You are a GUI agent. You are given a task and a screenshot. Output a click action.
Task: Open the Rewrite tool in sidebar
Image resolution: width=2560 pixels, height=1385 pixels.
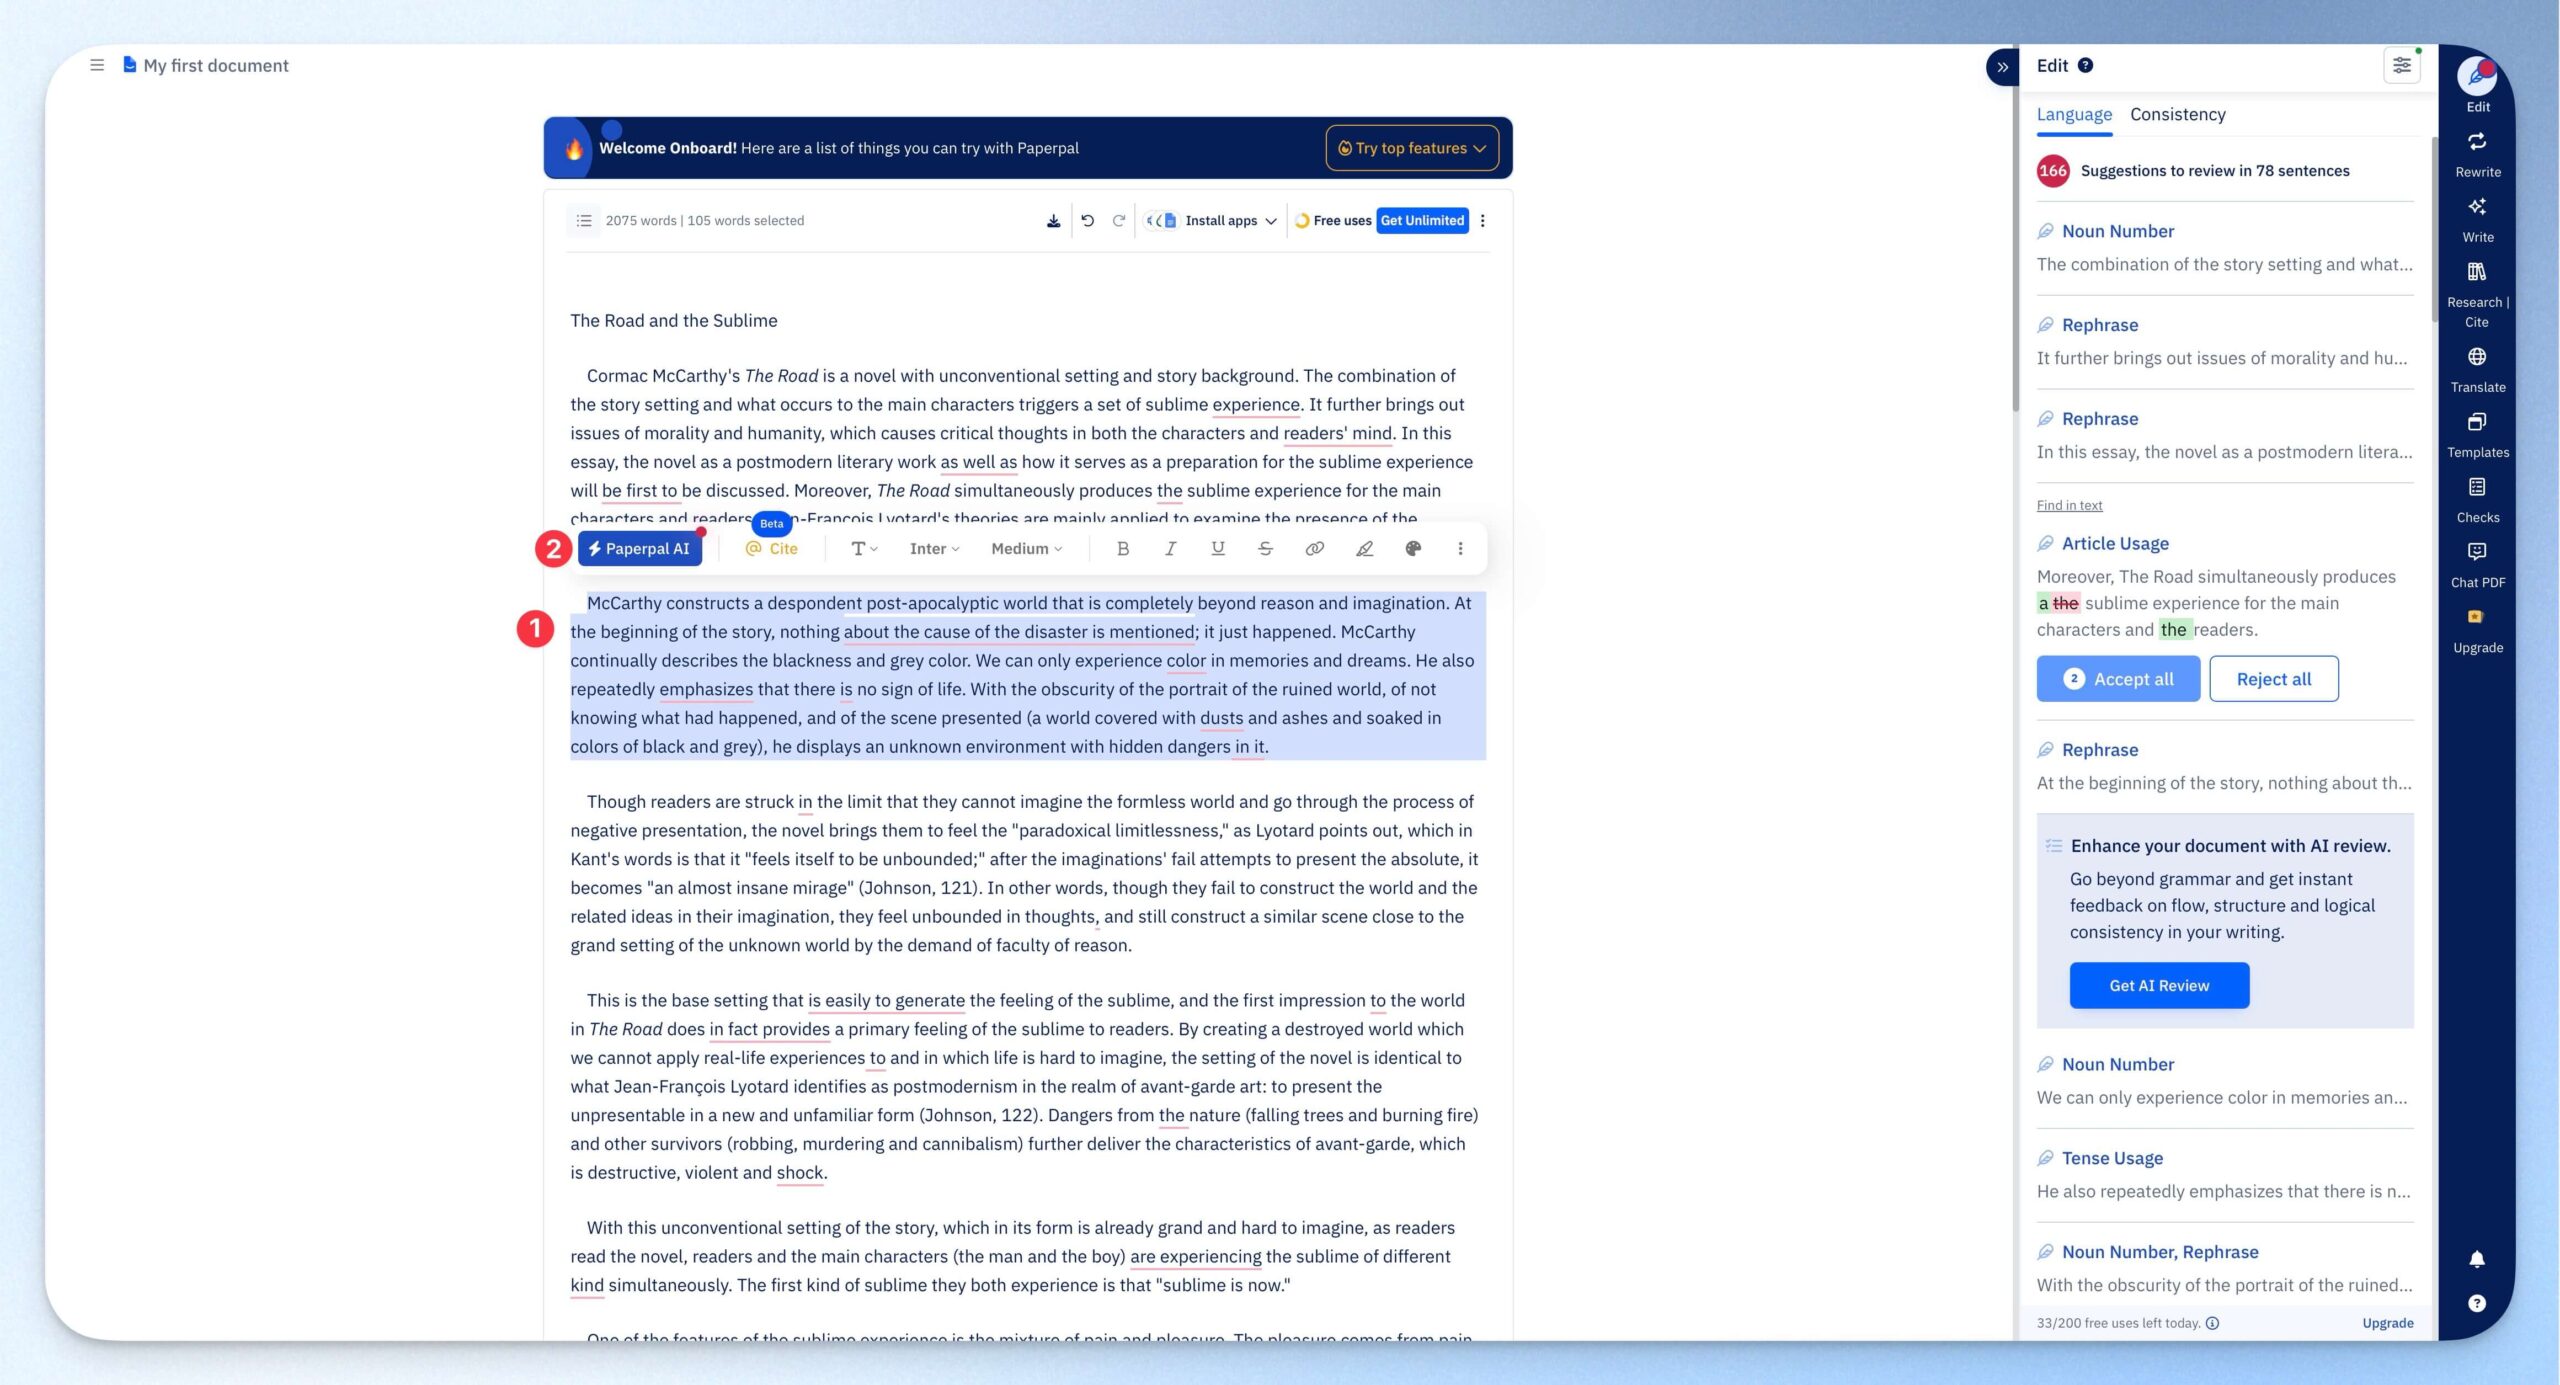point(2477,154)
